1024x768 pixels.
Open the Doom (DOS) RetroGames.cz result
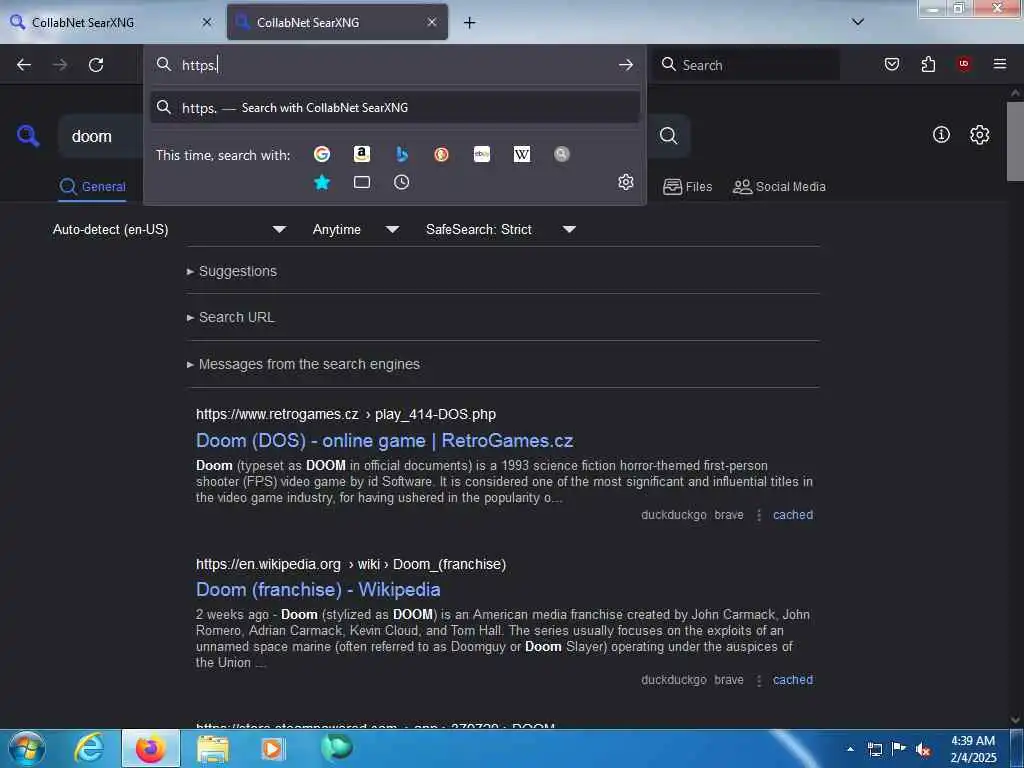385,441
